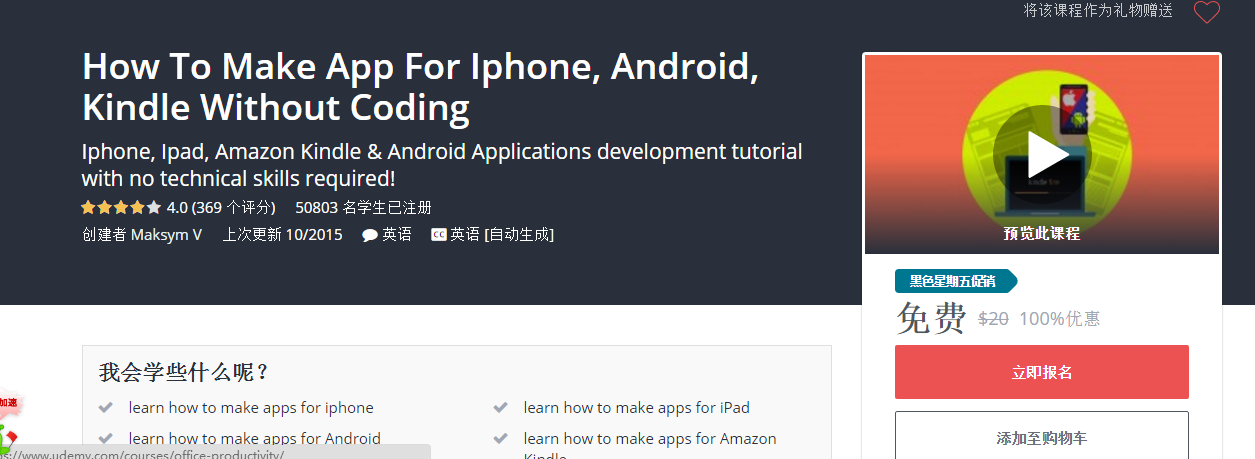This screenshot has width=1255, height=459.
Task: Click the crossed-out $20 price
Action: click(993, 319)
